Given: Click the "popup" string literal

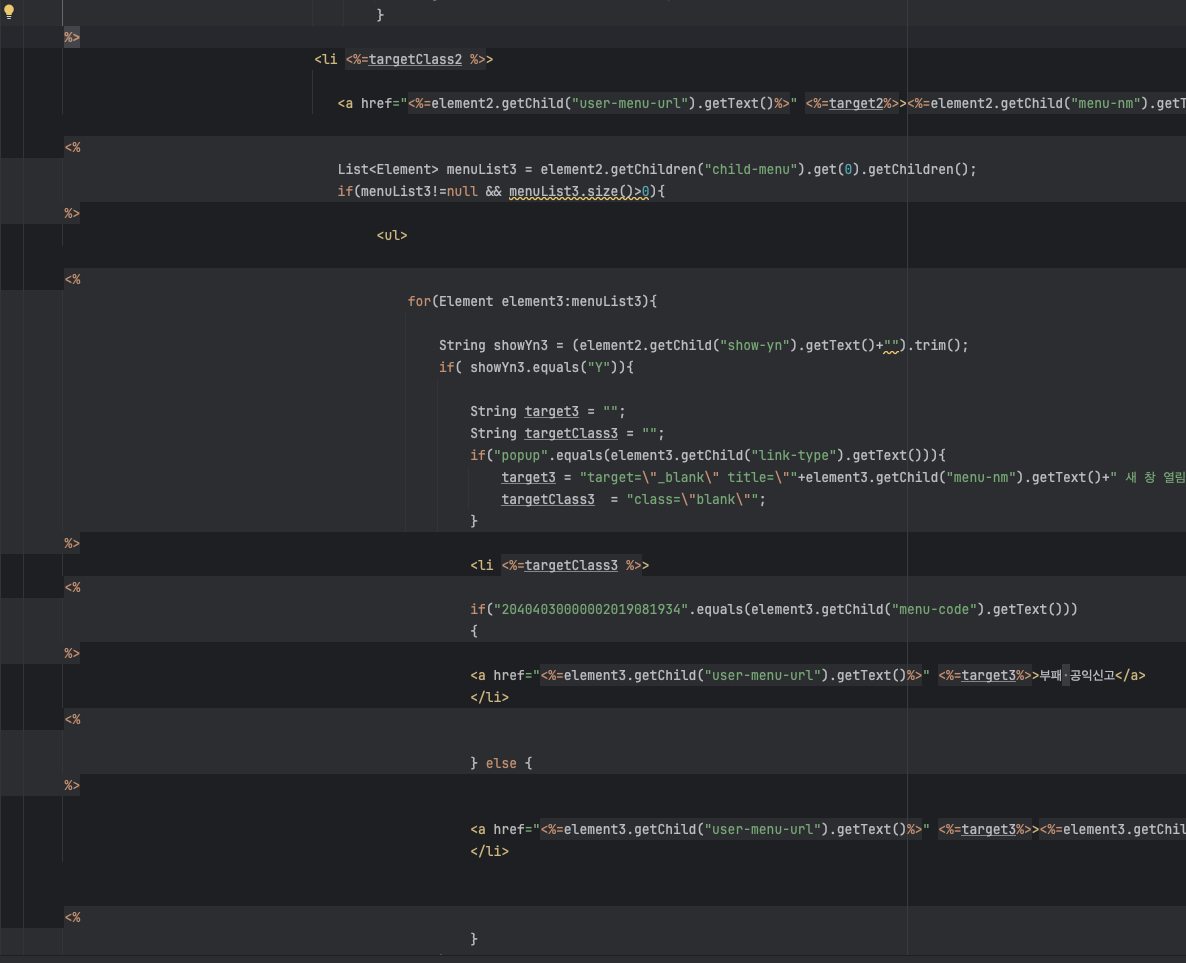Looking at the screenshot, I should coord(520,455).
